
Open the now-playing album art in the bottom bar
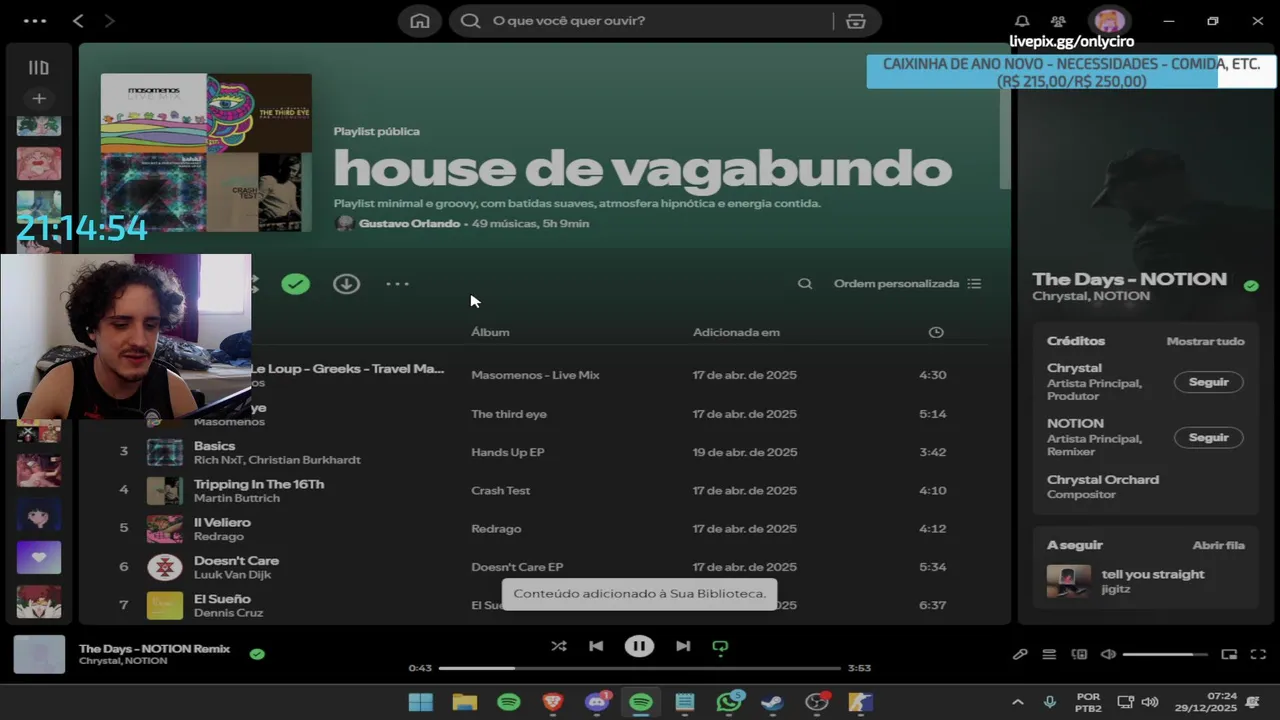pyautogui.click(x=39, y=654)
